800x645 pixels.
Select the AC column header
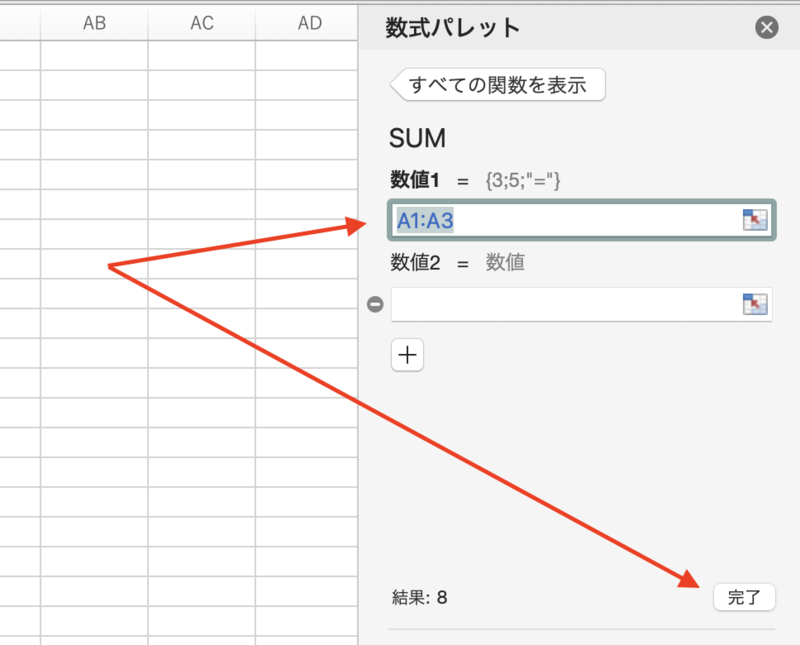202,23
